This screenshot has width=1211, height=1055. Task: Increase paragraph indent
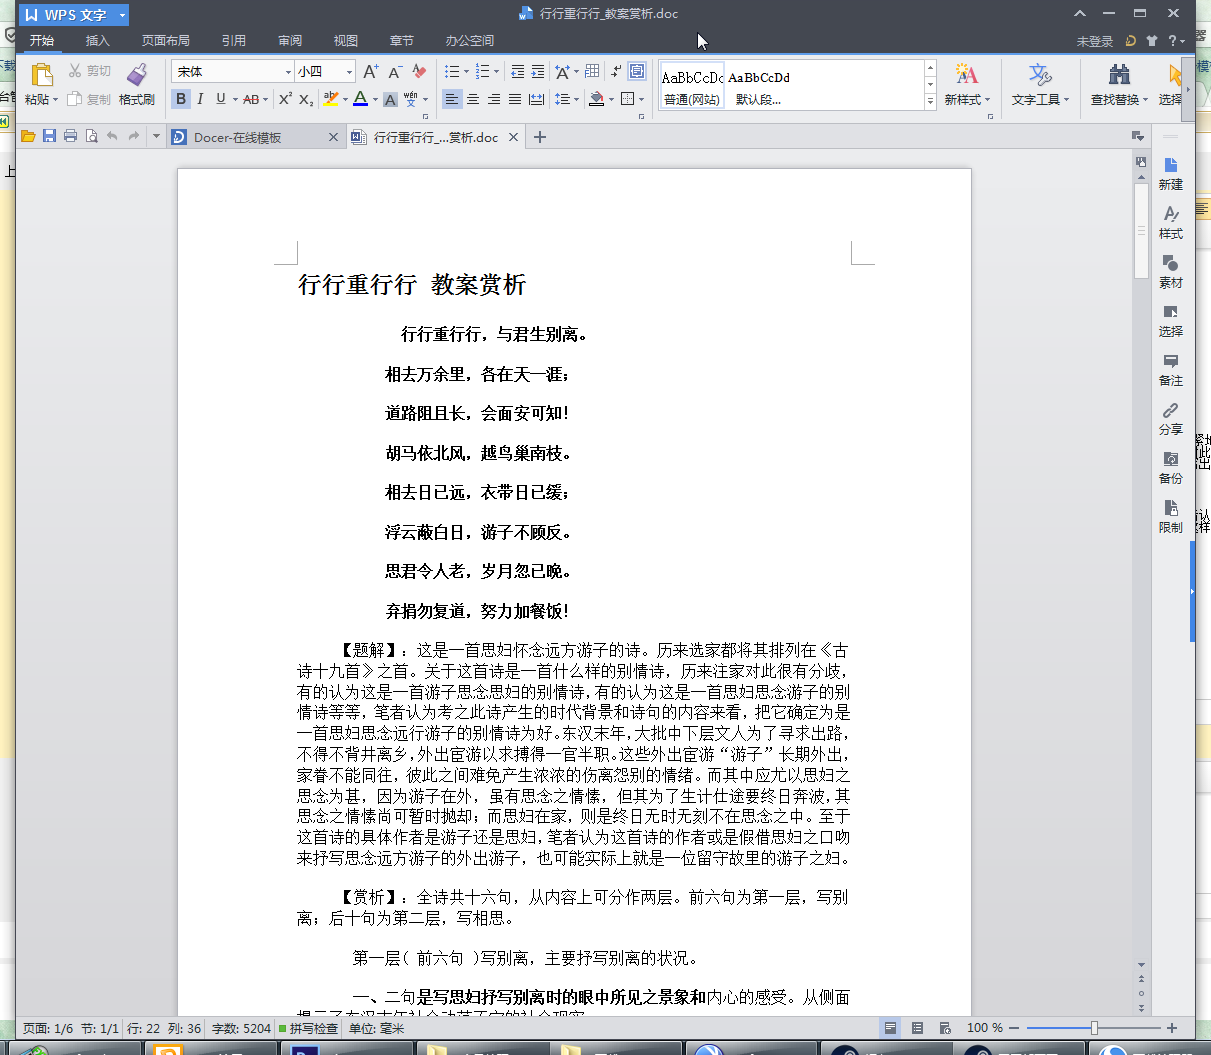pos(538,71)
